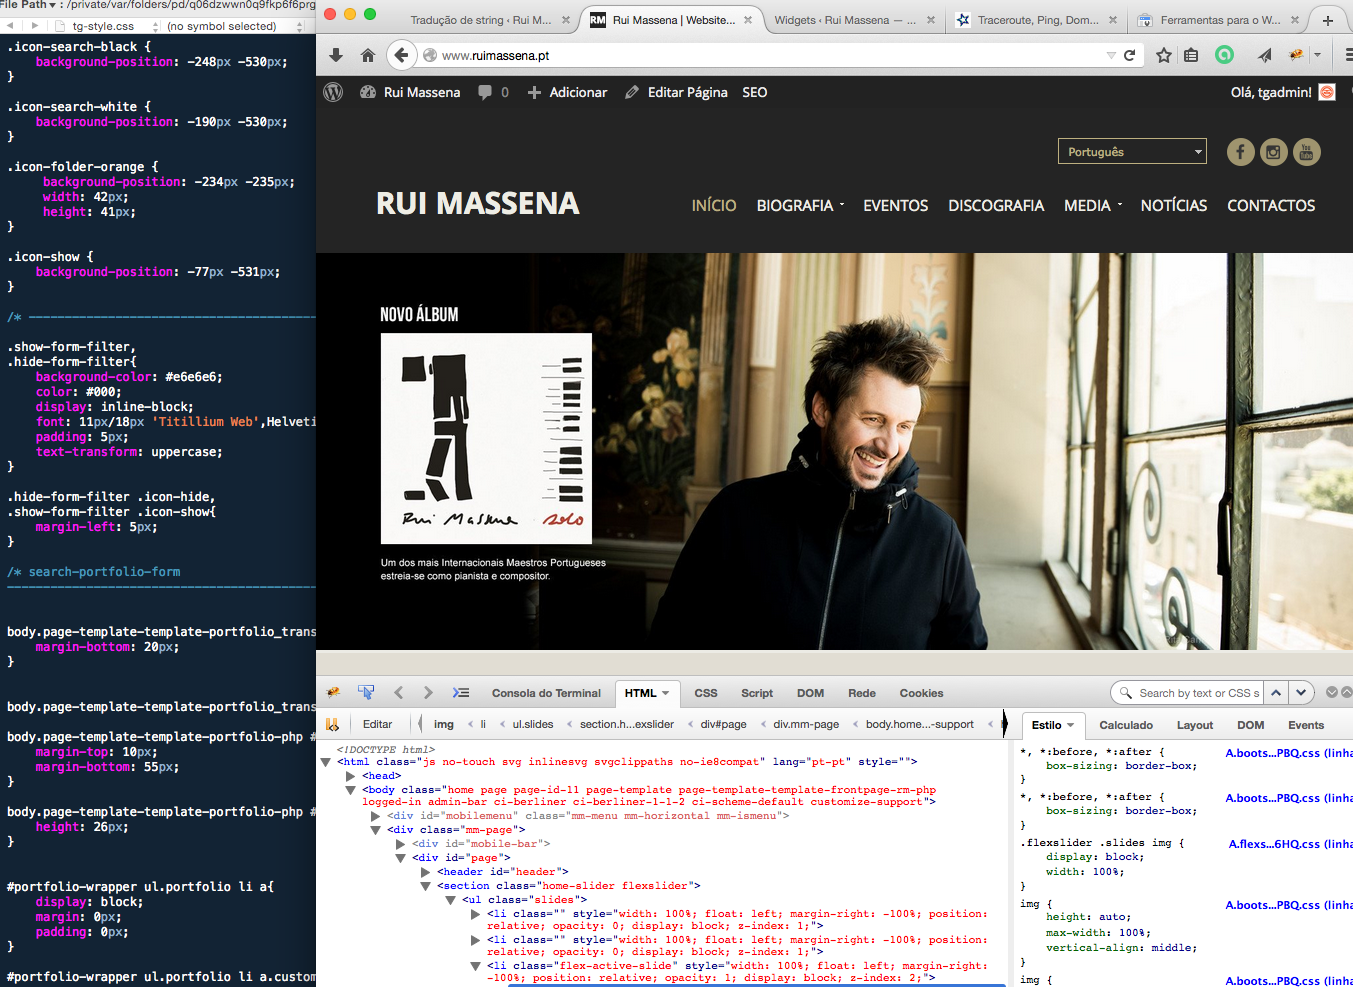Open the browser hamburger menu
1353x987 pixels.
(x=1347, y=55)
